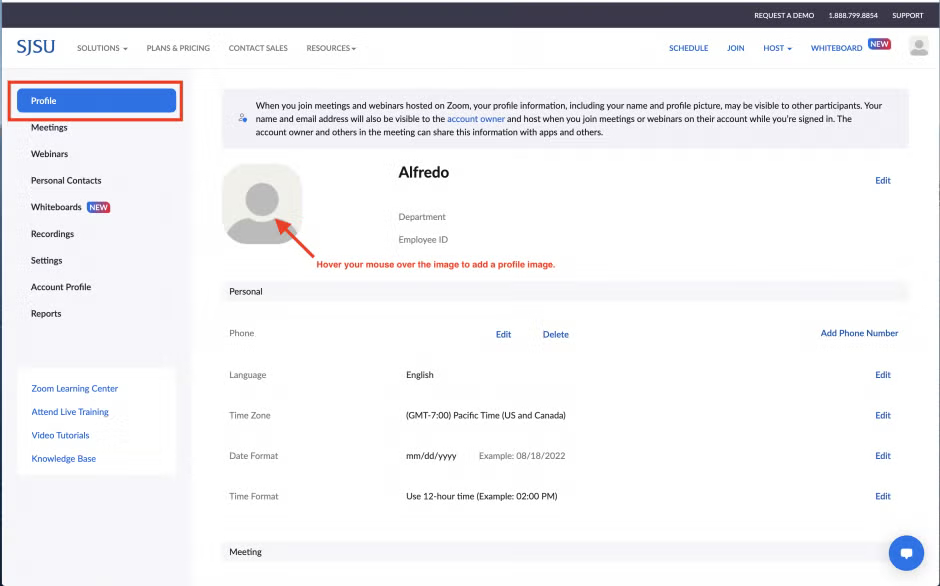Image resolution: width=940 pixels, height=586 pixels.
Task: Open the Host dropdown menu
Action: coord(777,48)
